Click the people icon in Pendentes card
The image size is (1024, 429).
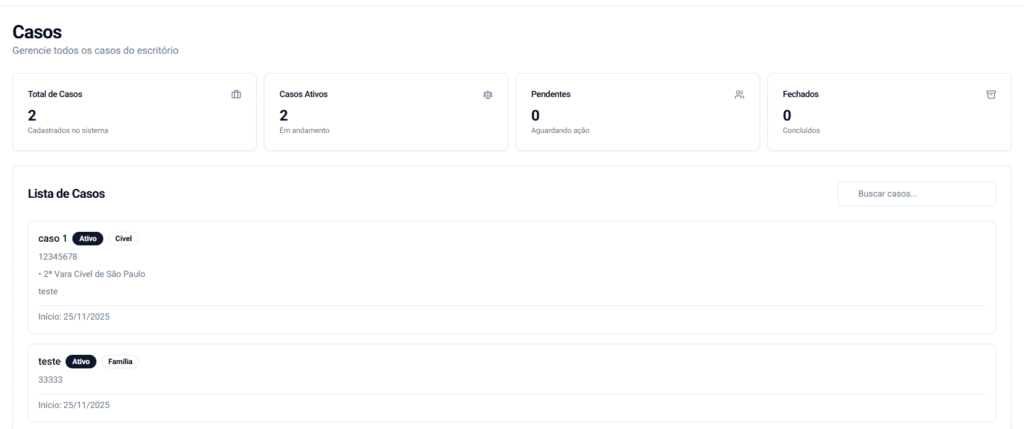[739, 95]
